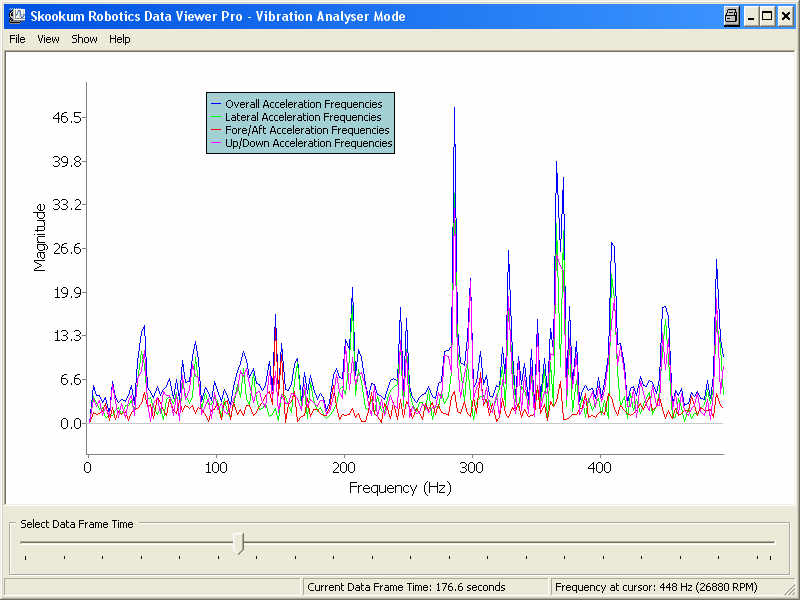The height and width of the screenshot is (600, 800).
Task: Click the 400 frequency axis tick label
Action: coord(599,468)
